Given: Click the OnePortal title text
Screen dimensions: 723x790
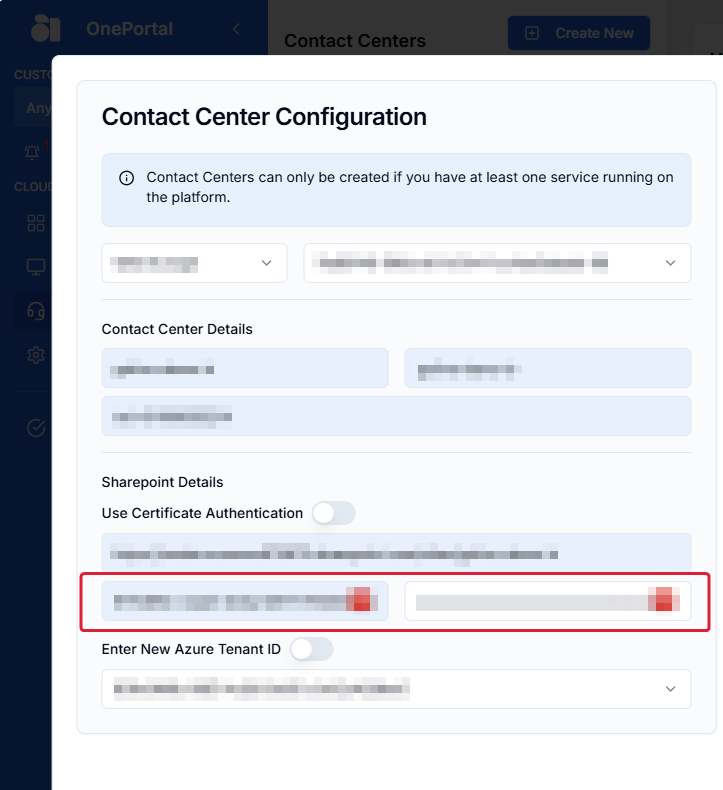Looking at the screenshot, I should tap(129, 29).
